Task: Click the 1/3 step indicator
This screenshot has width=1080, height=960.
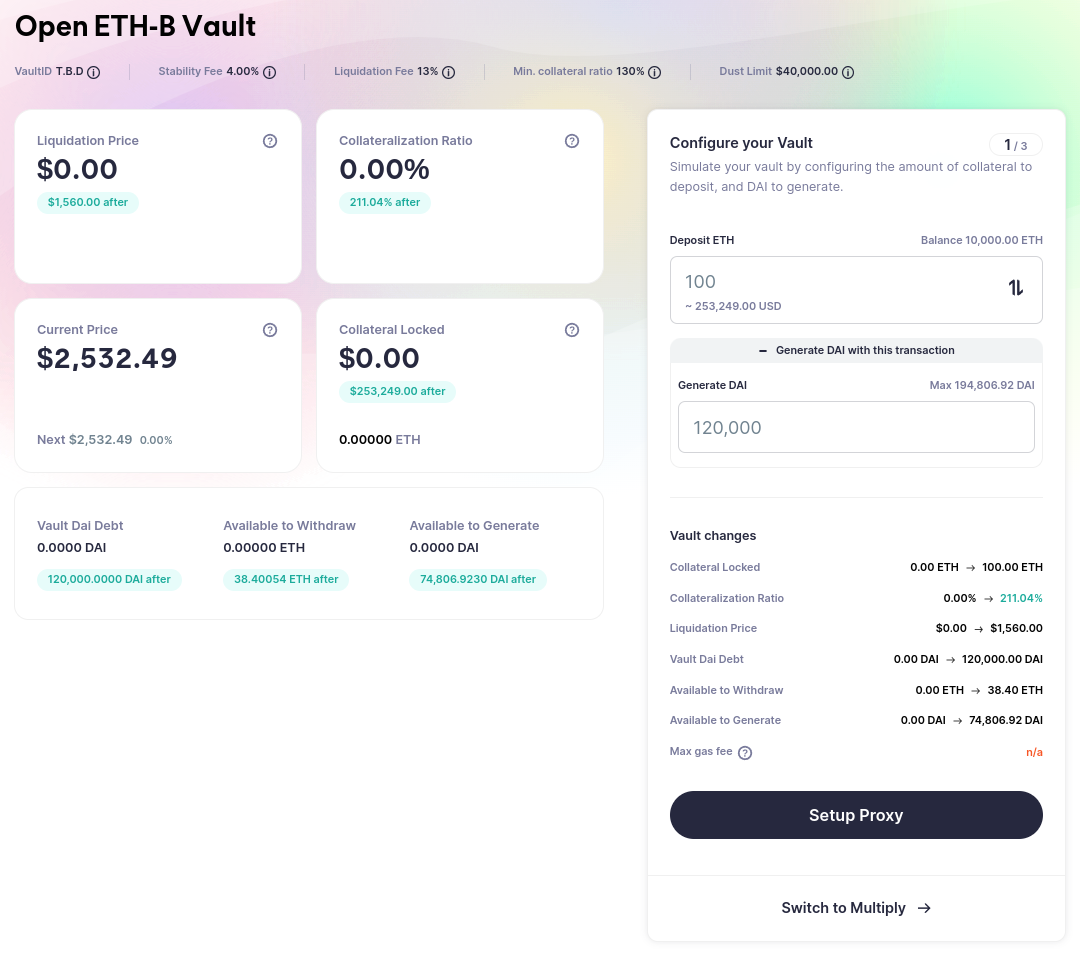Action: (x=1015, y=145)
